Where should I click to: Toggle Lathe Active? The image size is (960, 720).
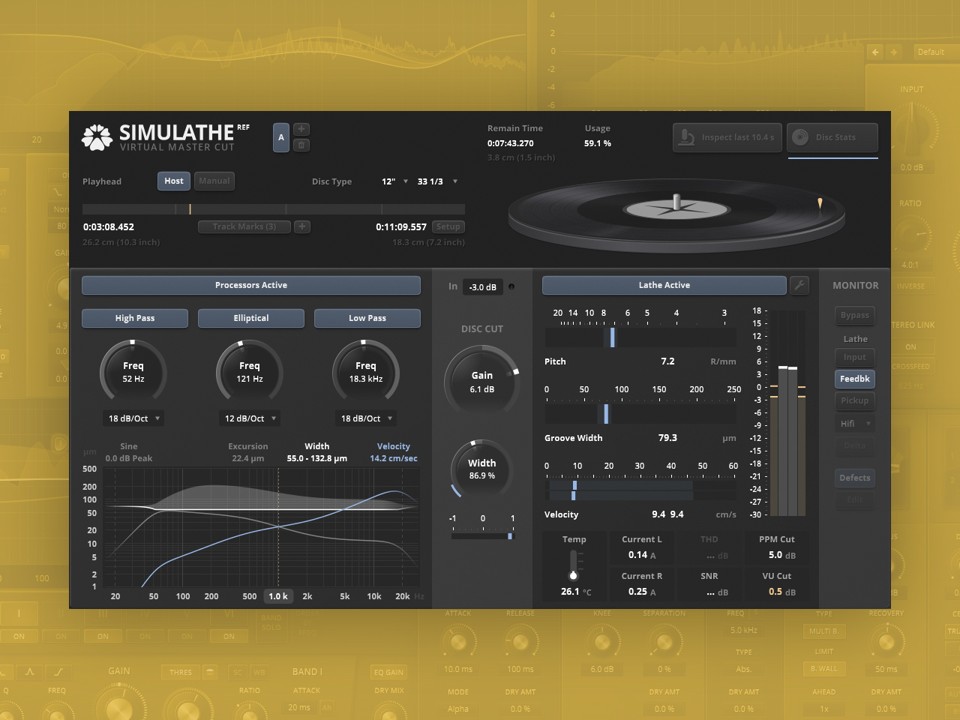coord(664,285)
